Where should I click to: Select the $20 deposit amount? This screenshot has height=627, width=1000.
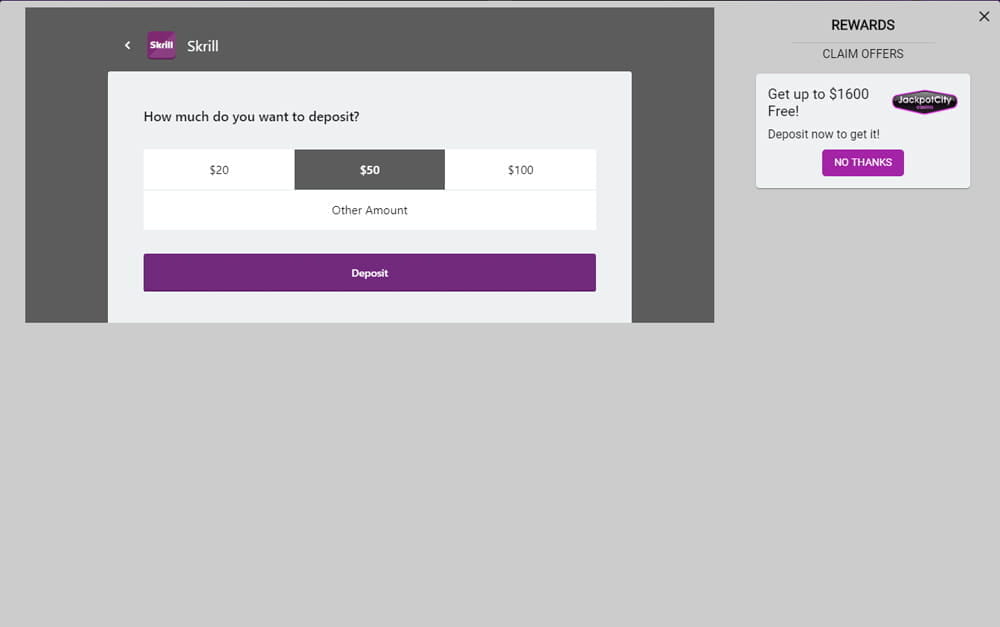219,170
